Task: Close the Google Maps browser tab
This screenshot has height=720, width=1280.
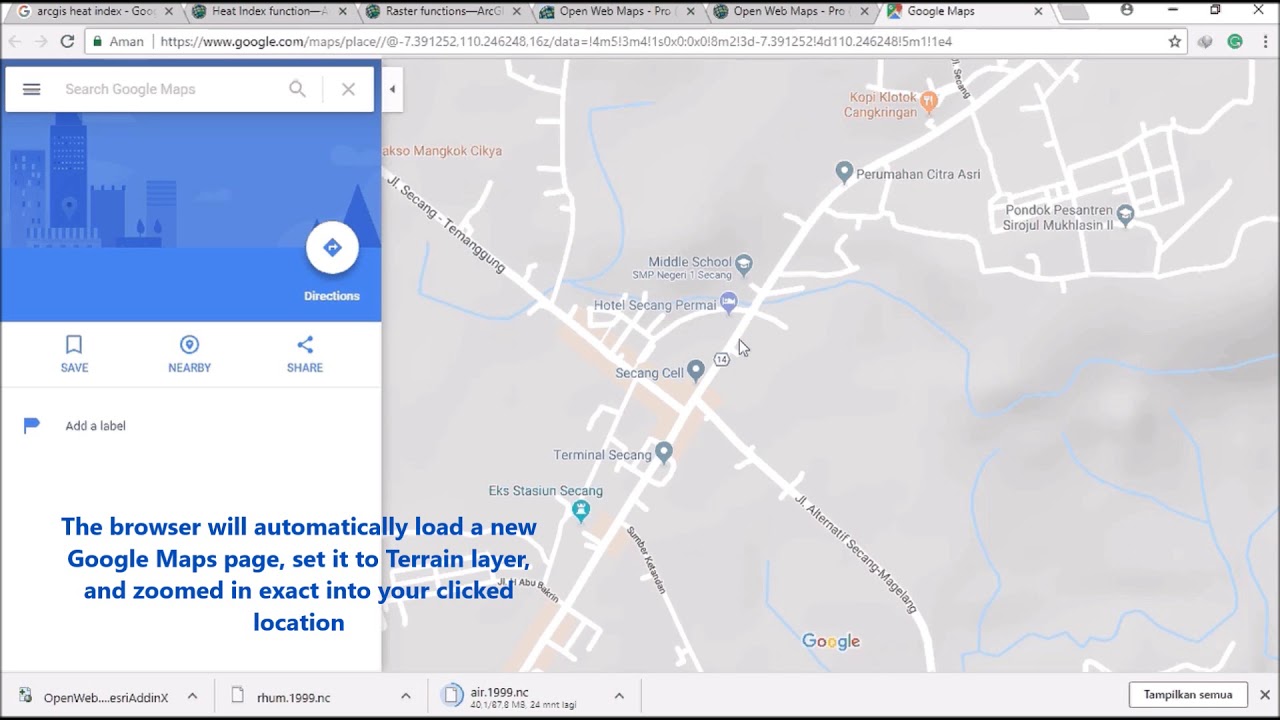Action: (x=1038, y=11)
